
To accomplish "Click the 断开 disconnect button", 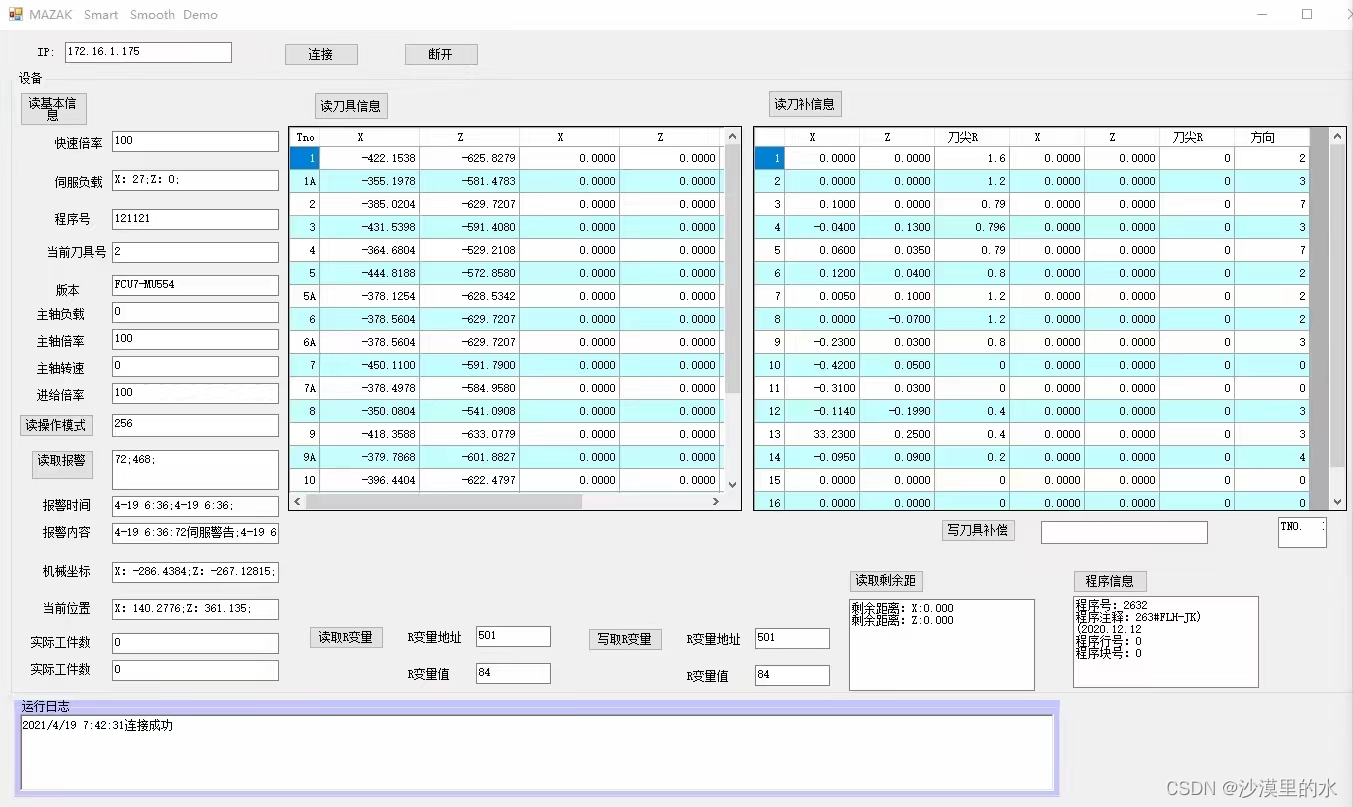I will 441,54.
